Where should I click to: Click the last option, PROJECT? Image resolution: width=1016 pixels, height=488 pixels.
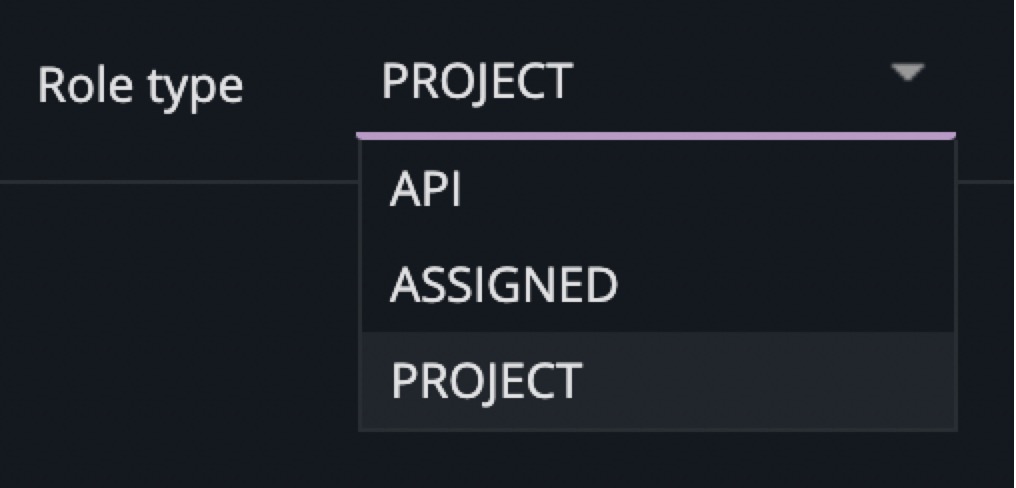[x=486, y=381]
